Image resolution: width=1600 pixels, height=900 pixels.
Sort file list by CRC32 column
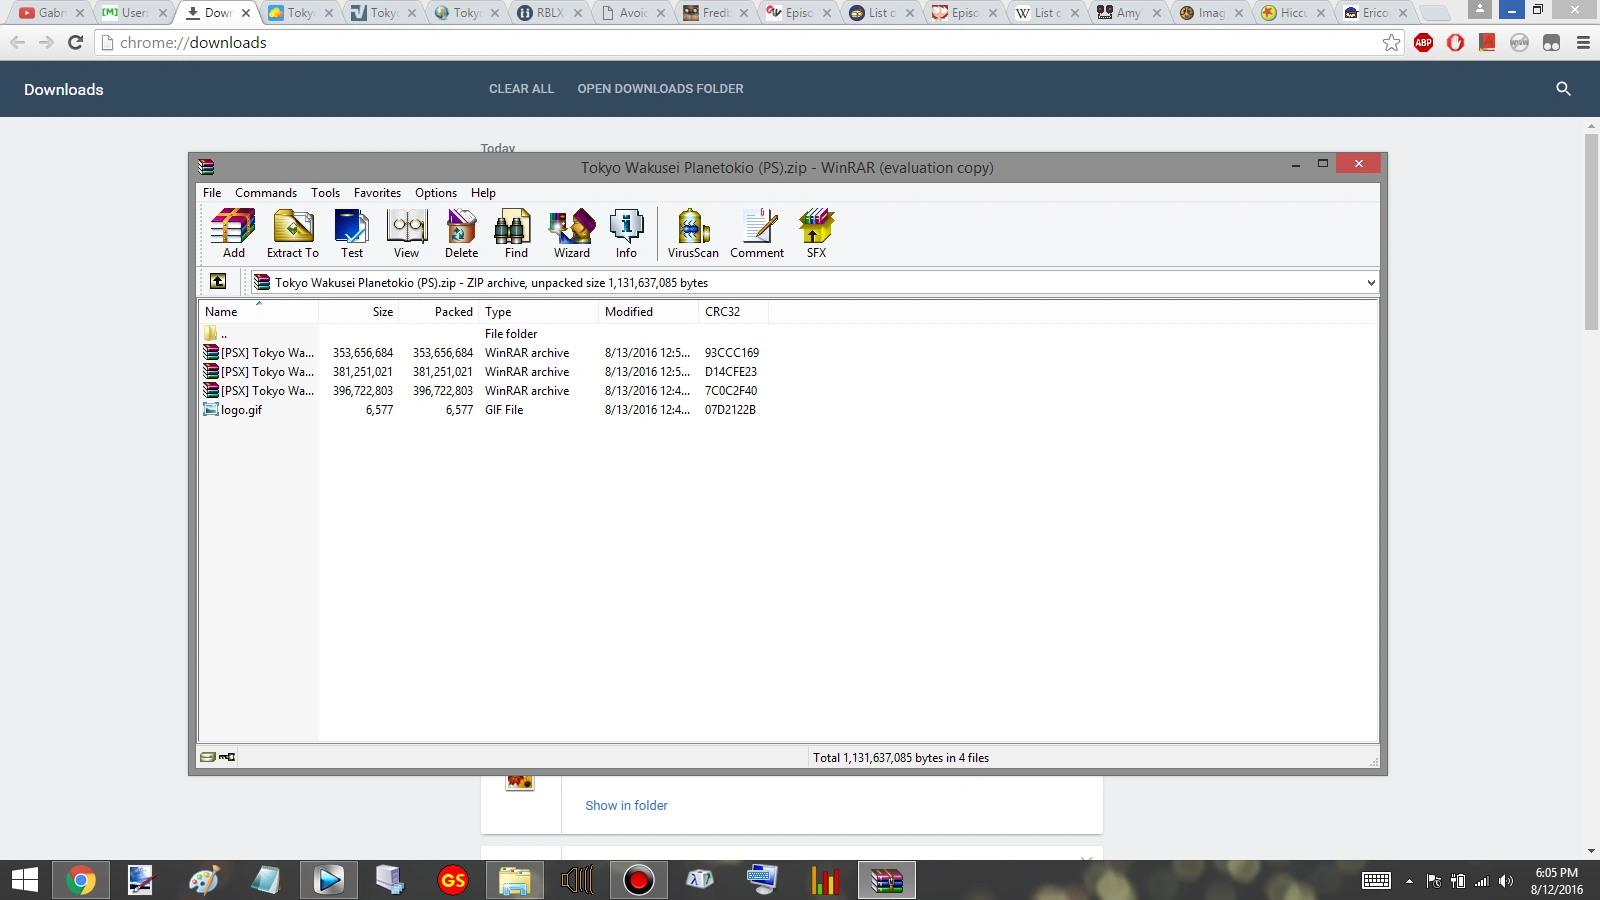pyautogui.click(x=733, y=312)
